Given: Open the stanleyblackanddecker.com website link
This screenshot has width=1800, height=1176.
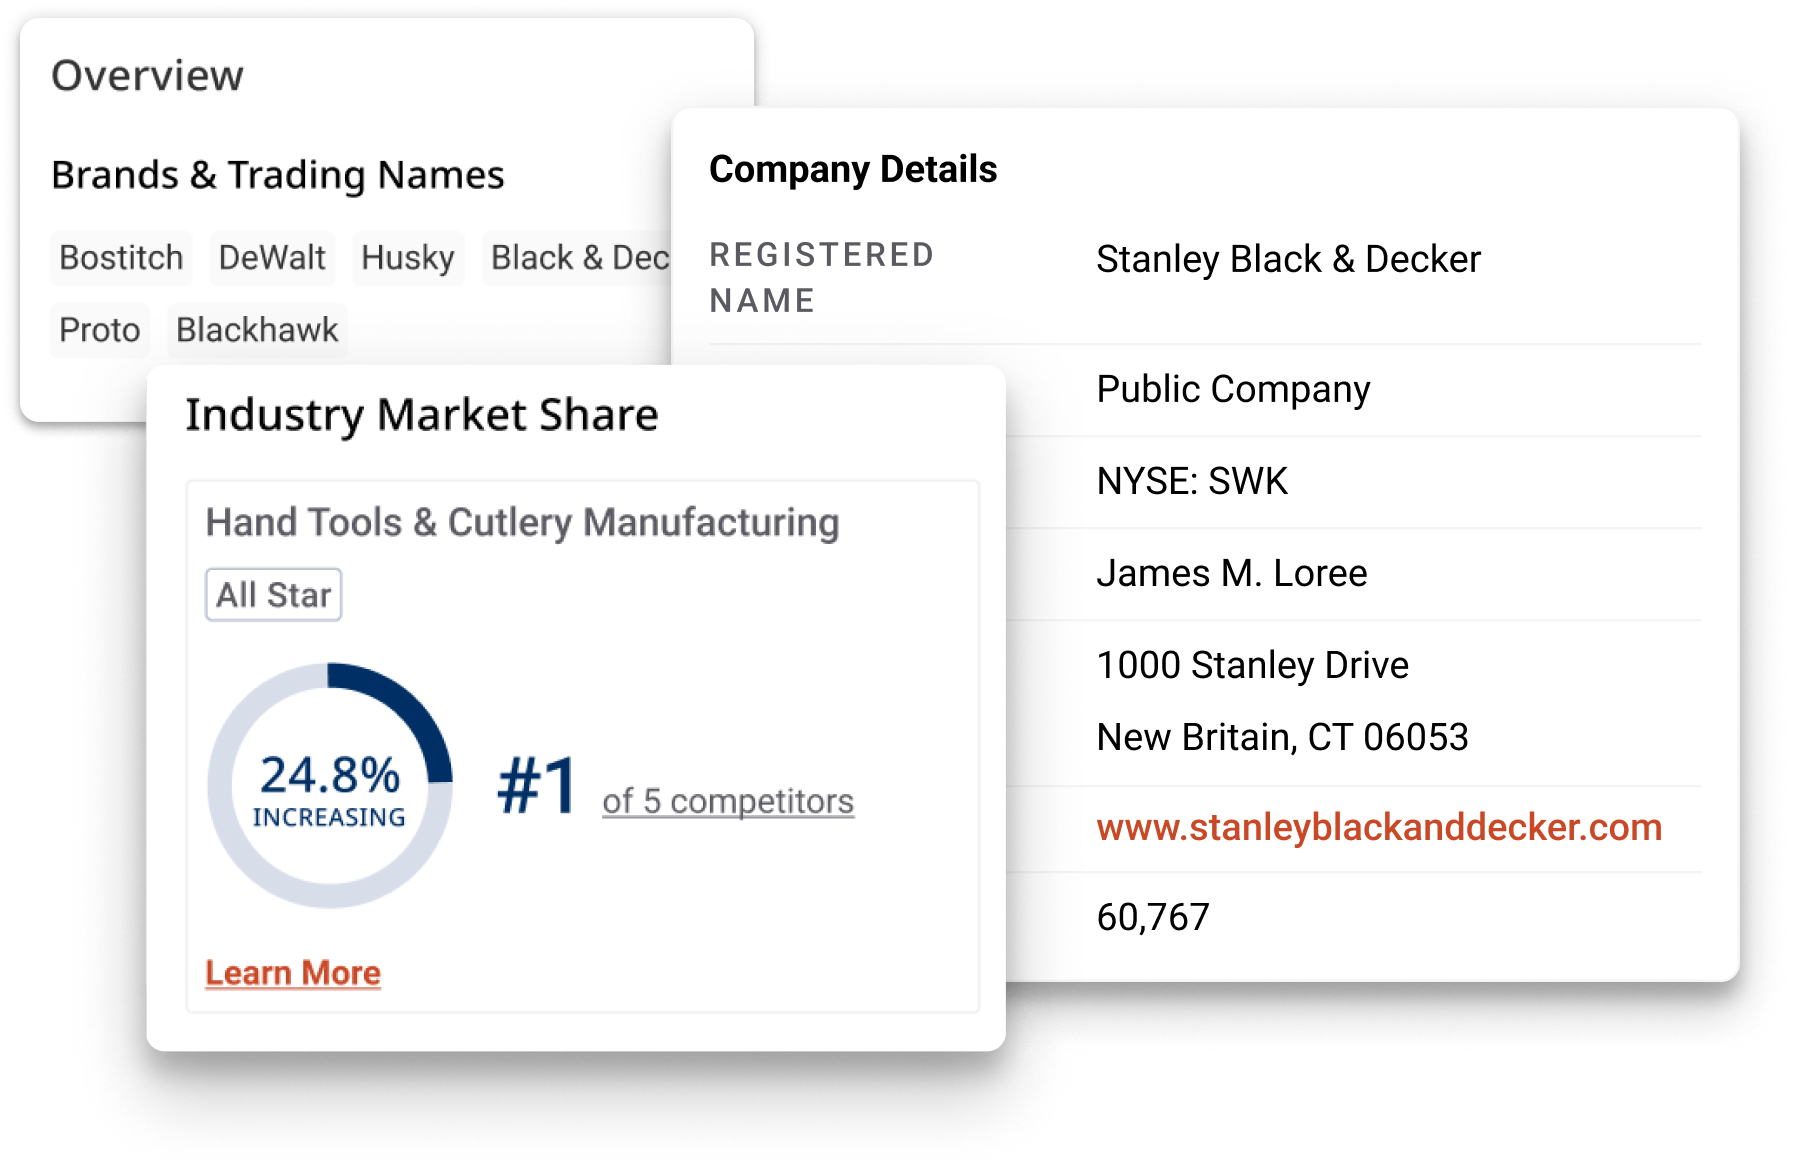Looking at the screenshot, I should [x=1378, y=827].
